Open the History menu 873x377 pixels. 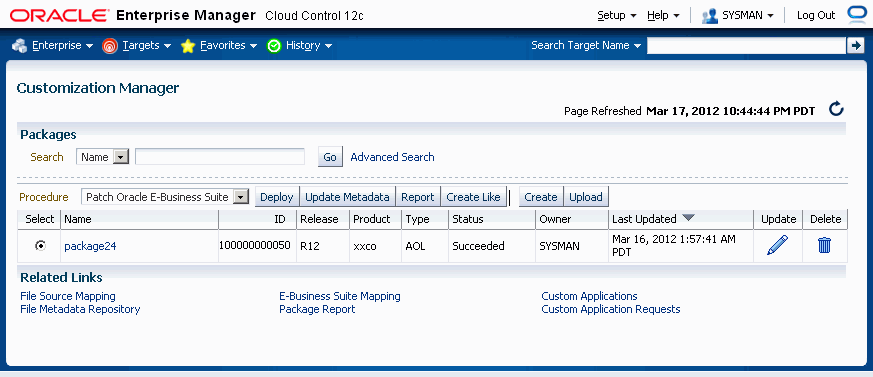[309, 46]
